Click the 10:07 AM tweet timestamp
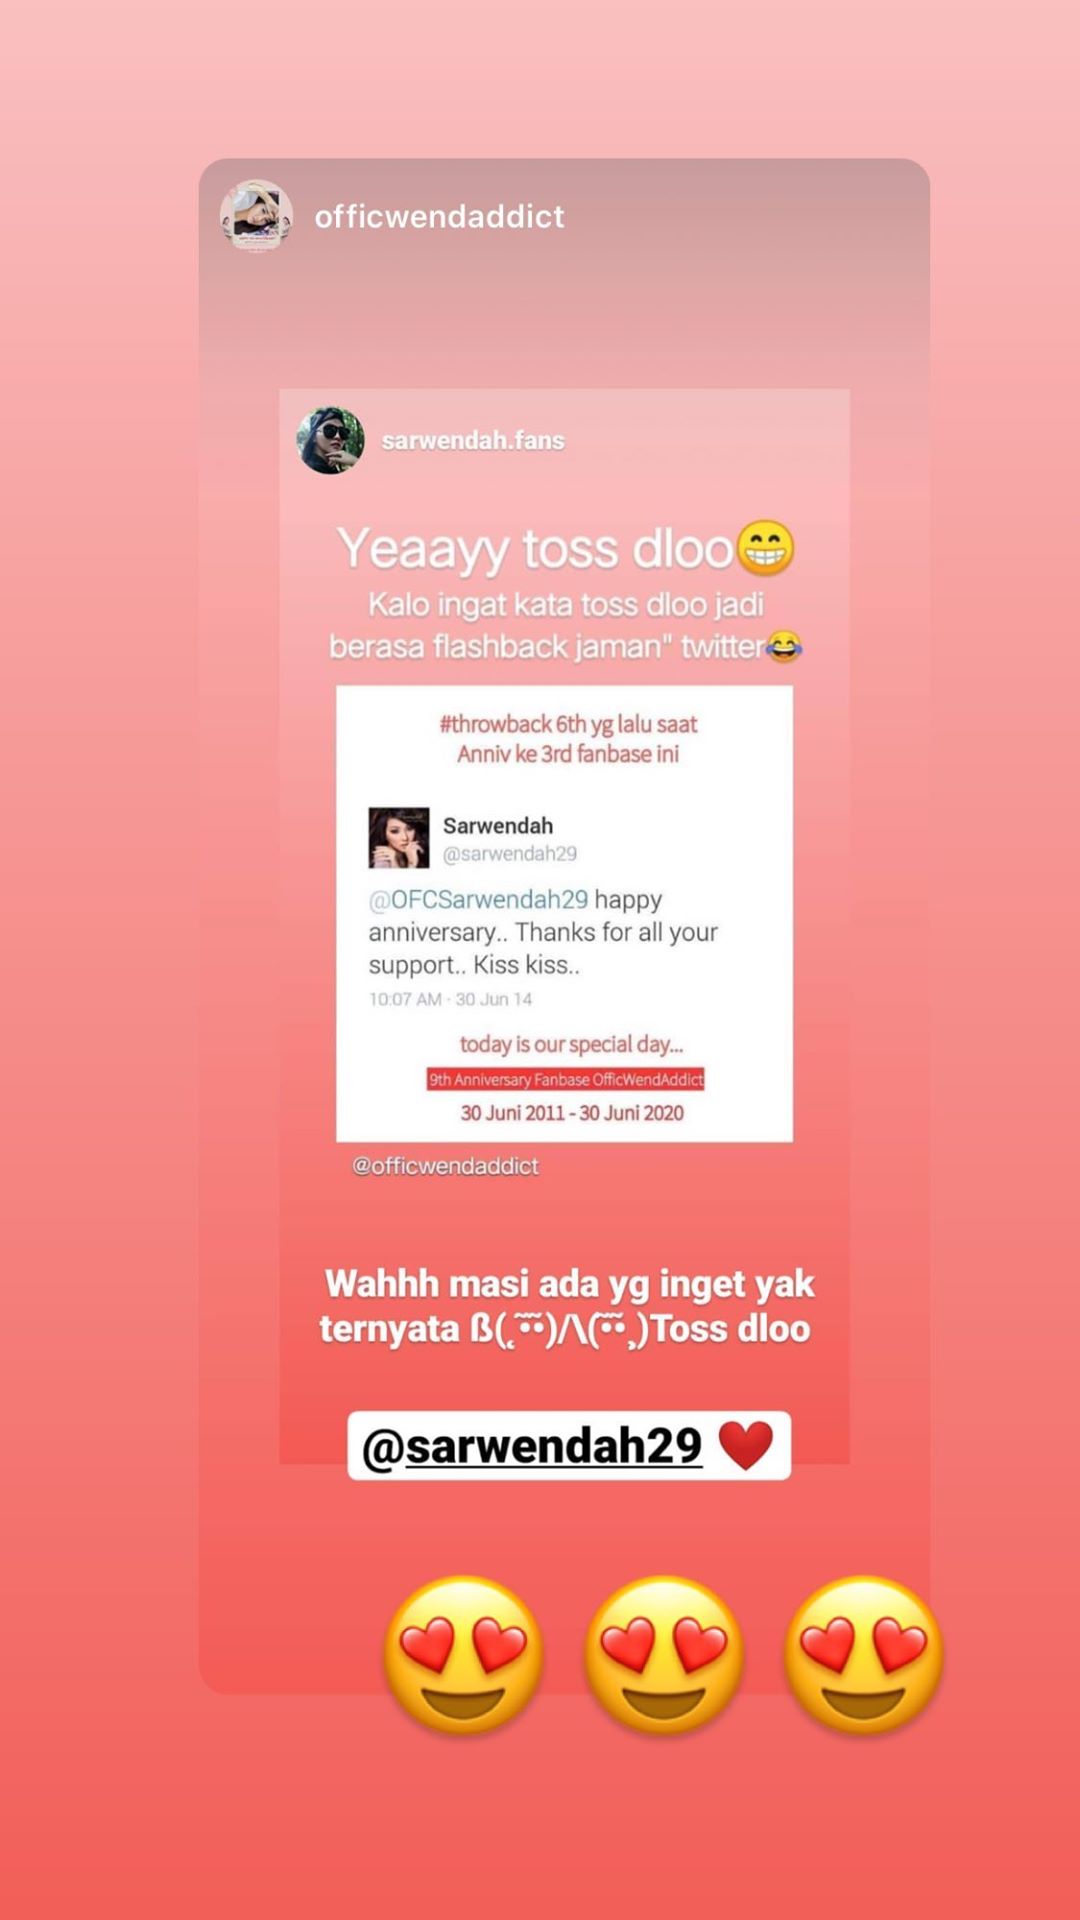This screenshot has width=1080, height=1920. coord(405,999)
